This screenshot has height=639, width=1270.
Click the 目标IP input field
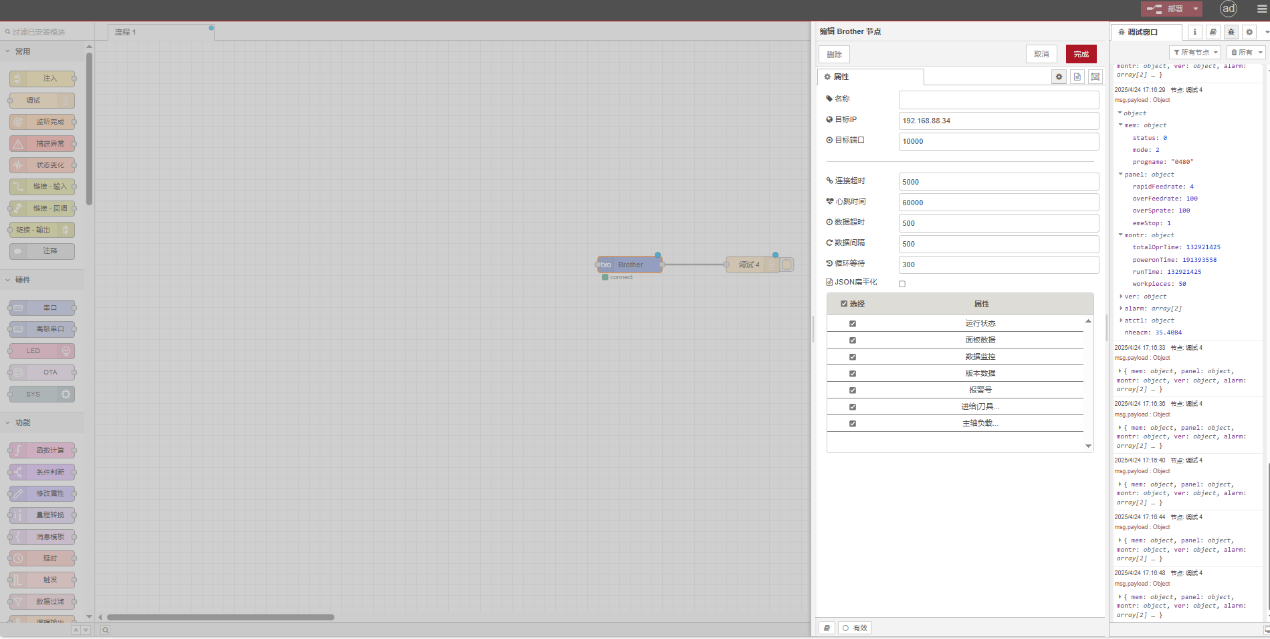tap(998, 120)
